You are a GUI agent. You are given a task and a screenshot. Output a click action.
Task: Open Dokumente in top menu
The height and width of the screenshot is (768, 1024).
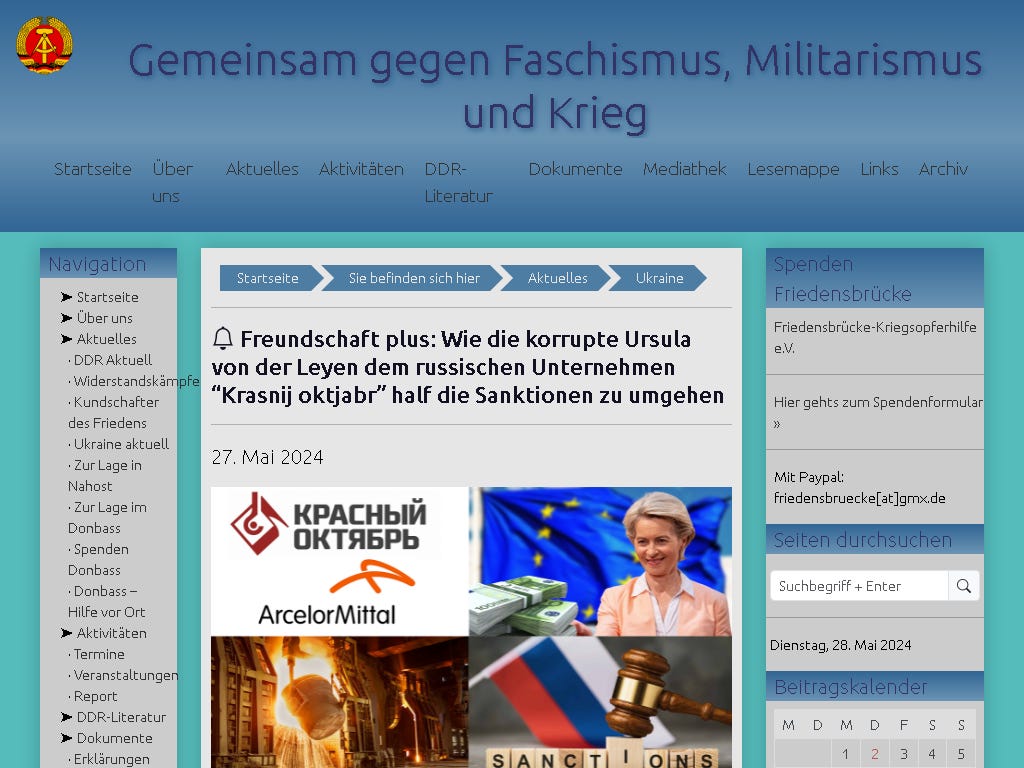click(575, 169)
